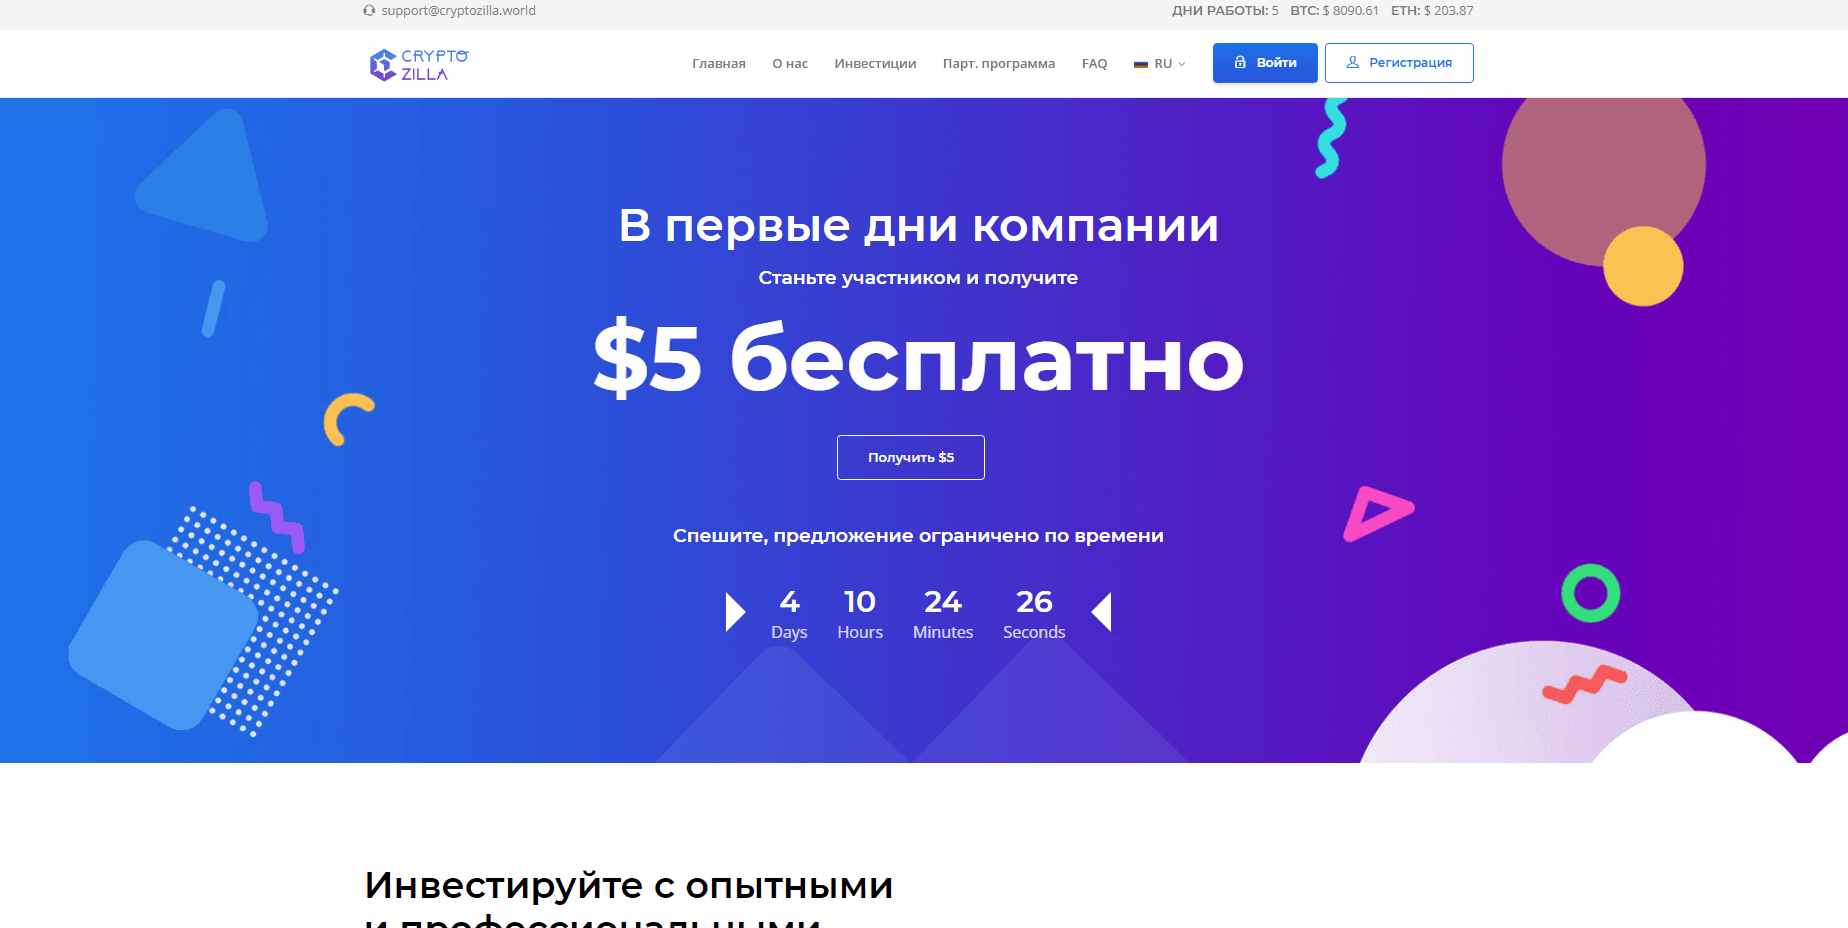Click the headset support icon
This screenshot has height=928, width=1848.
coord(369,11)
